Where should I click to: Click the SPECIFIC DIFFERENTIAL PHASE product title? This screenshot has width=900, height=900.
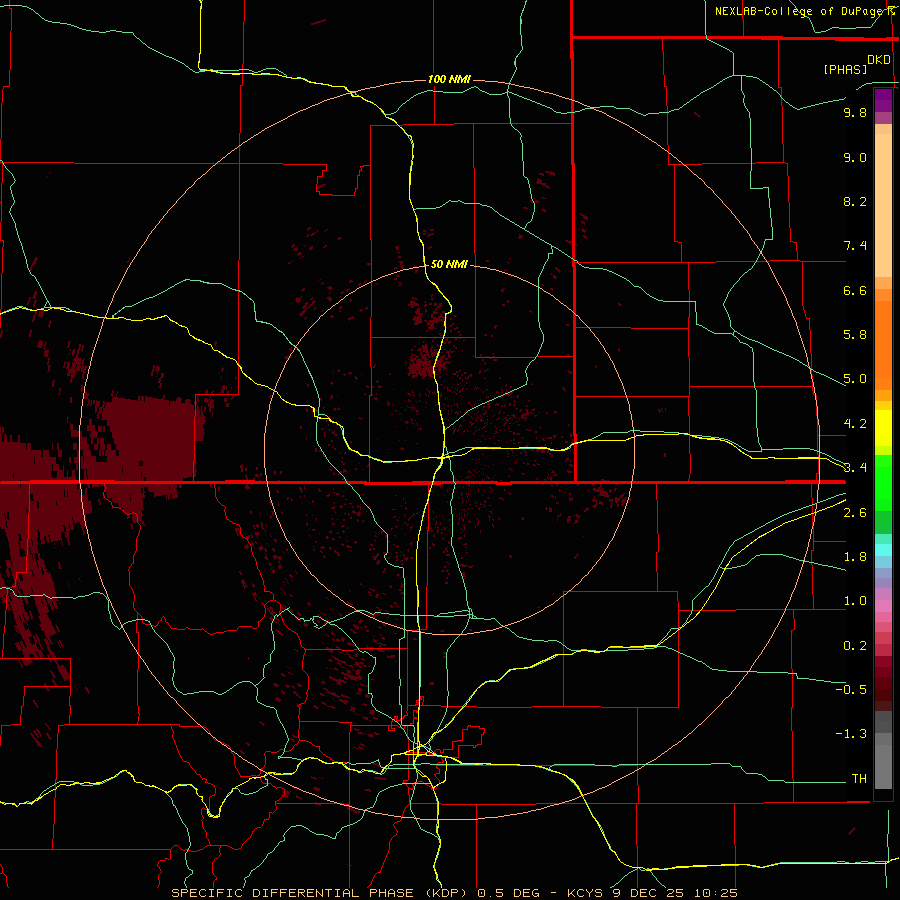[292, 893]
